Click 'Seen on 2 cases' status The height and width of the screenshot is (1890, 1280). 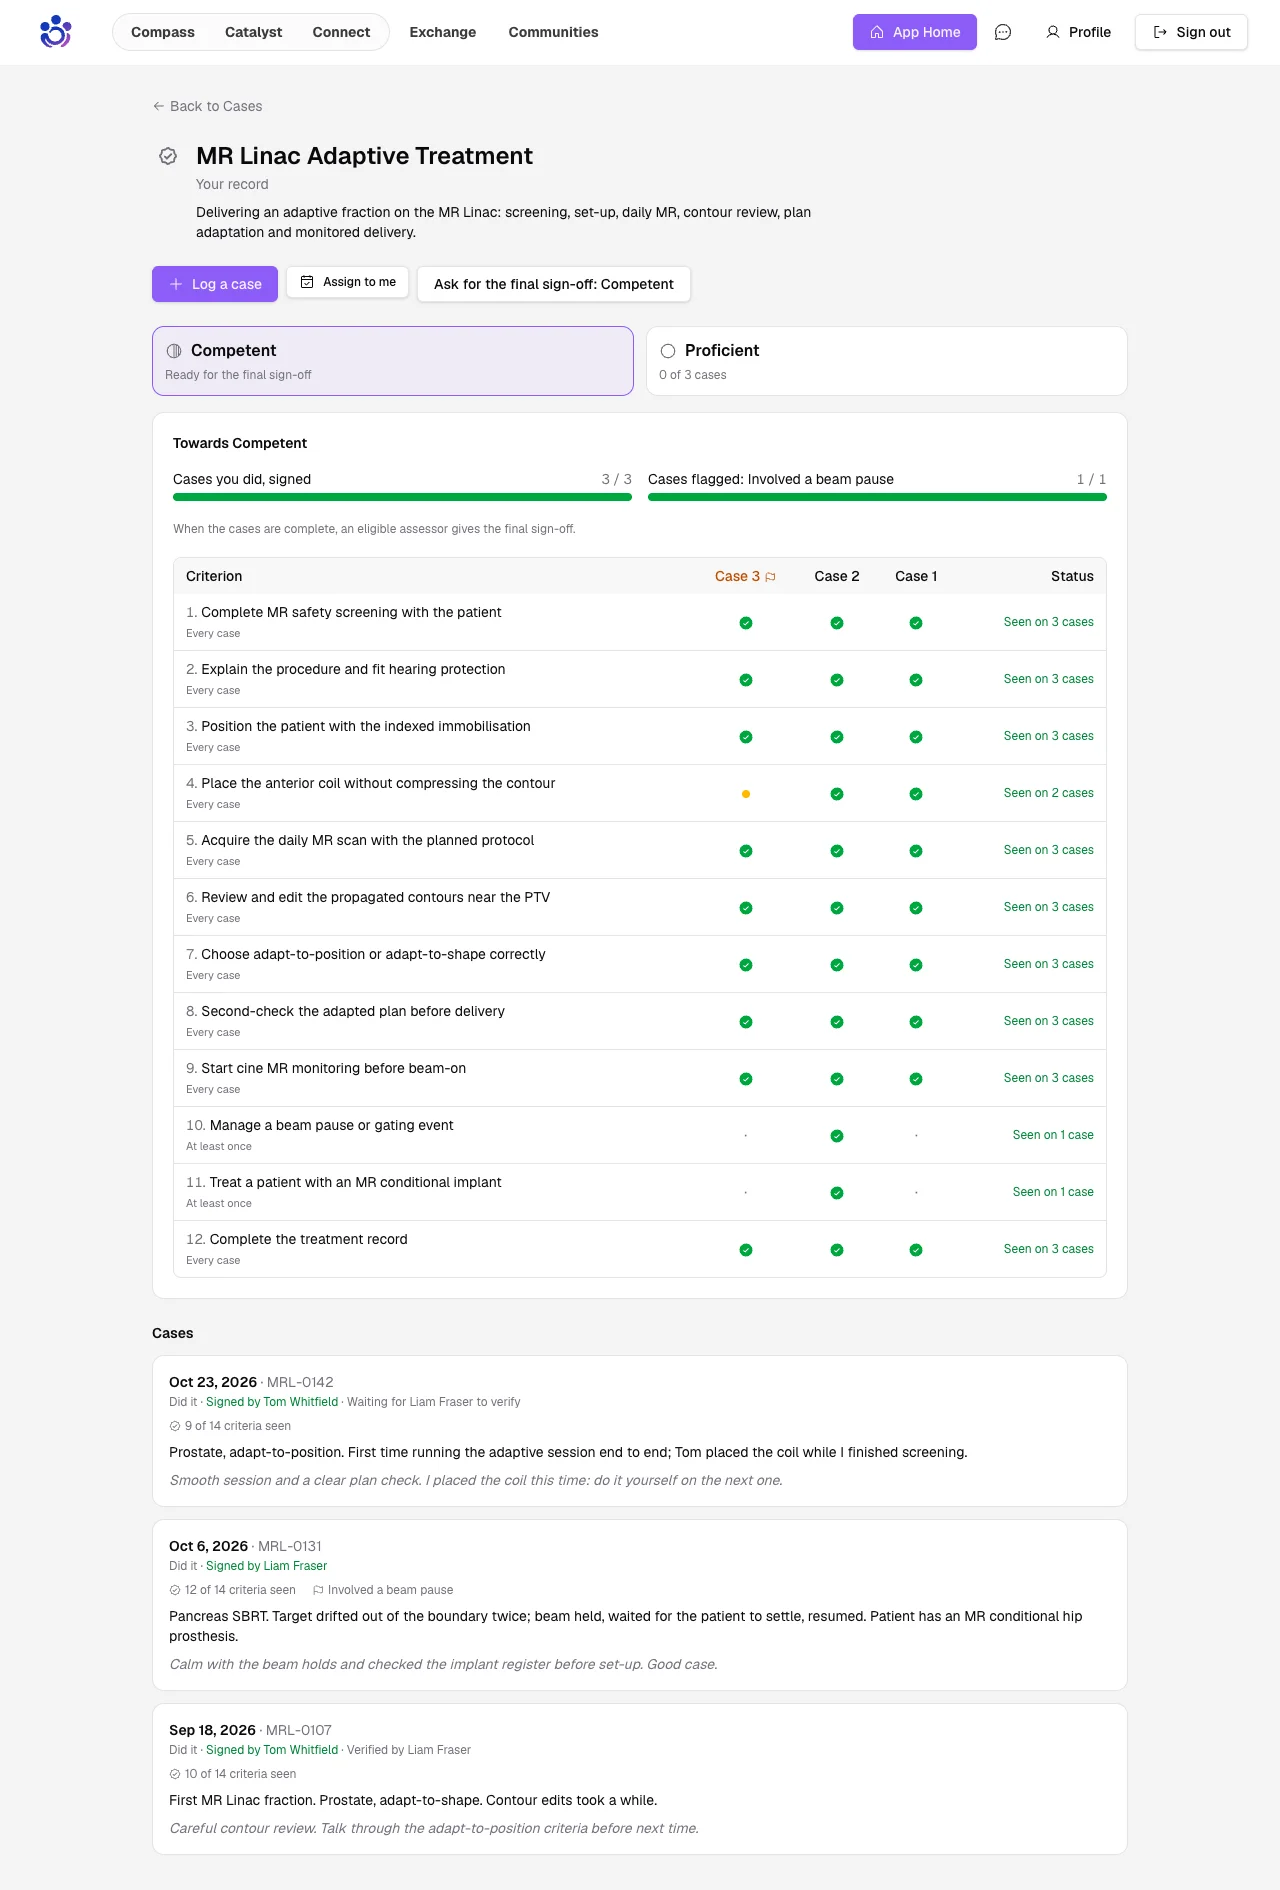(1048, 793)
